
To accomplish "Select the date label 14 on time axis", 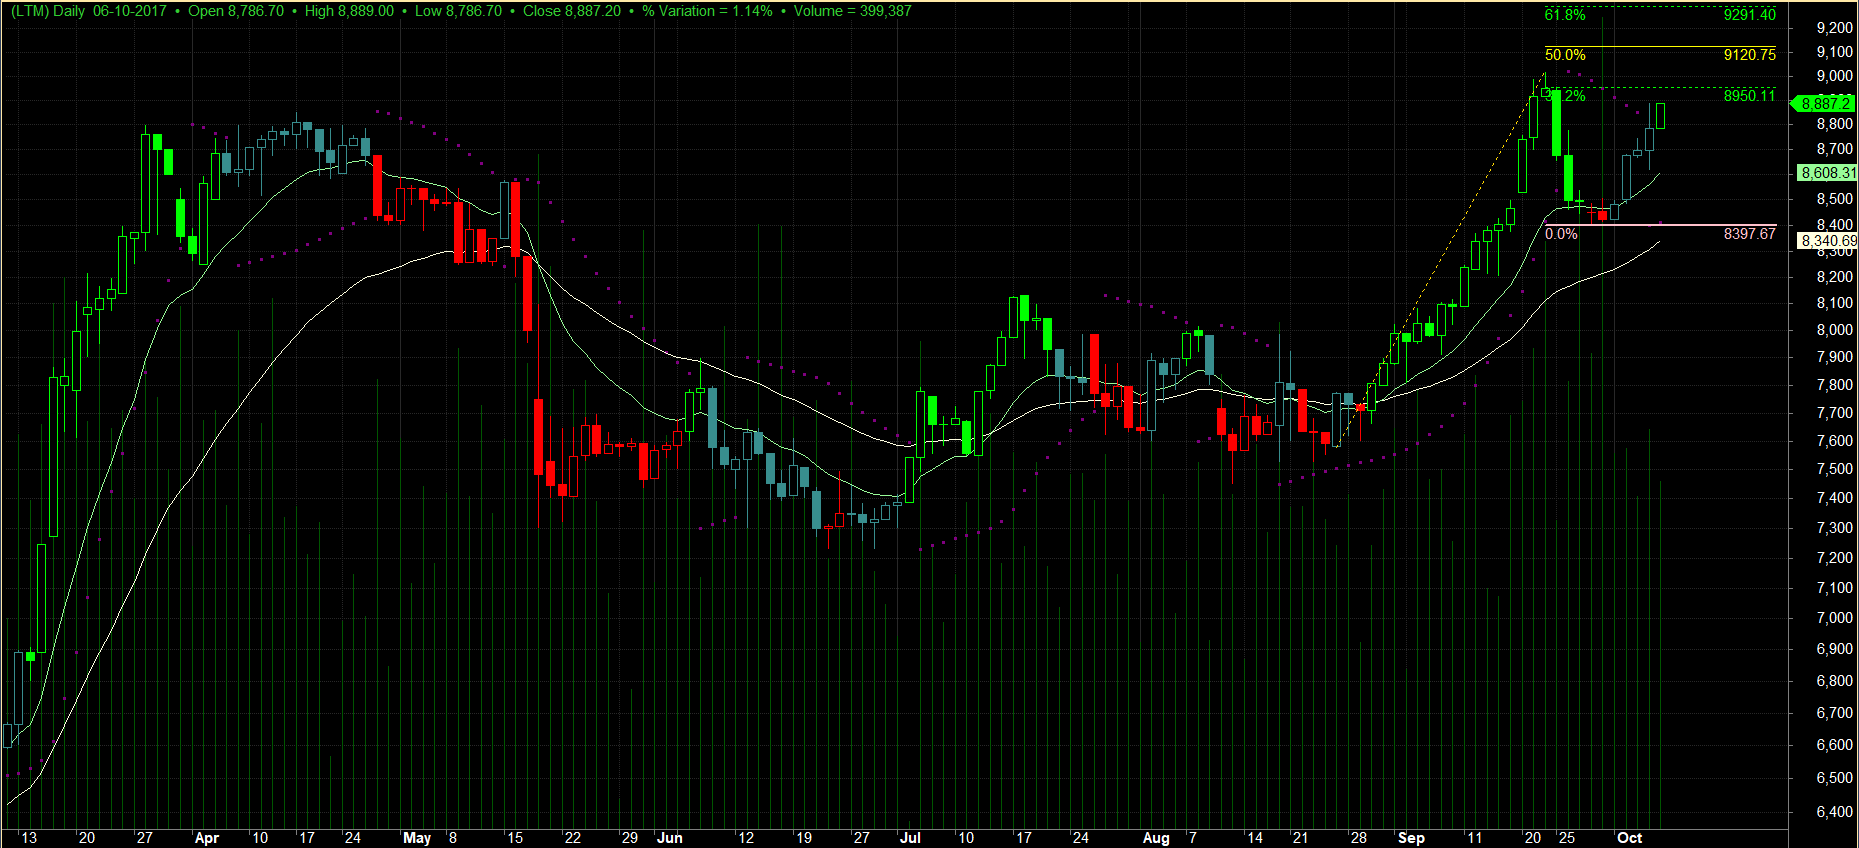I will (x=1254, y=838).
